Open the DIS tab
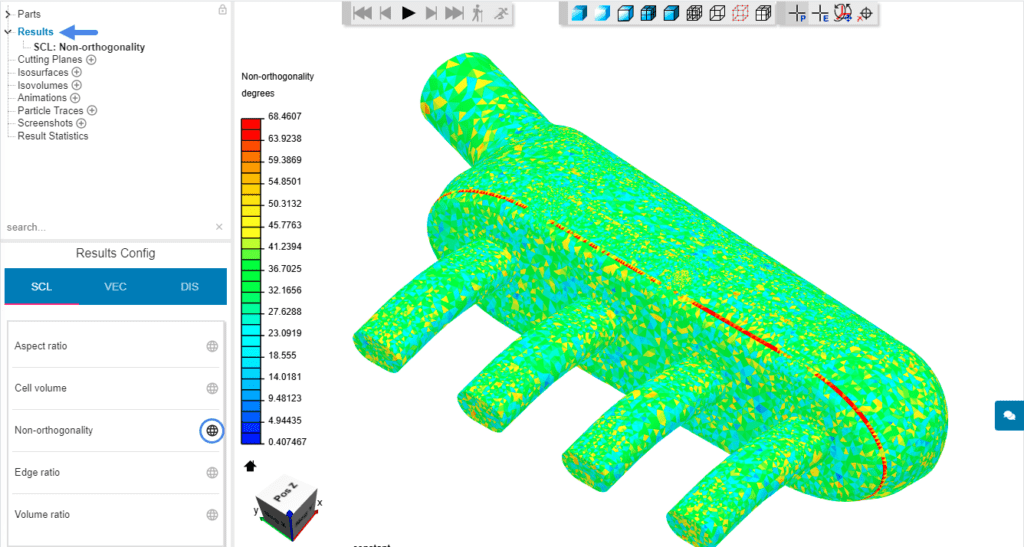The height and width of the screenshot is (547, 1024). click(190, 287)
